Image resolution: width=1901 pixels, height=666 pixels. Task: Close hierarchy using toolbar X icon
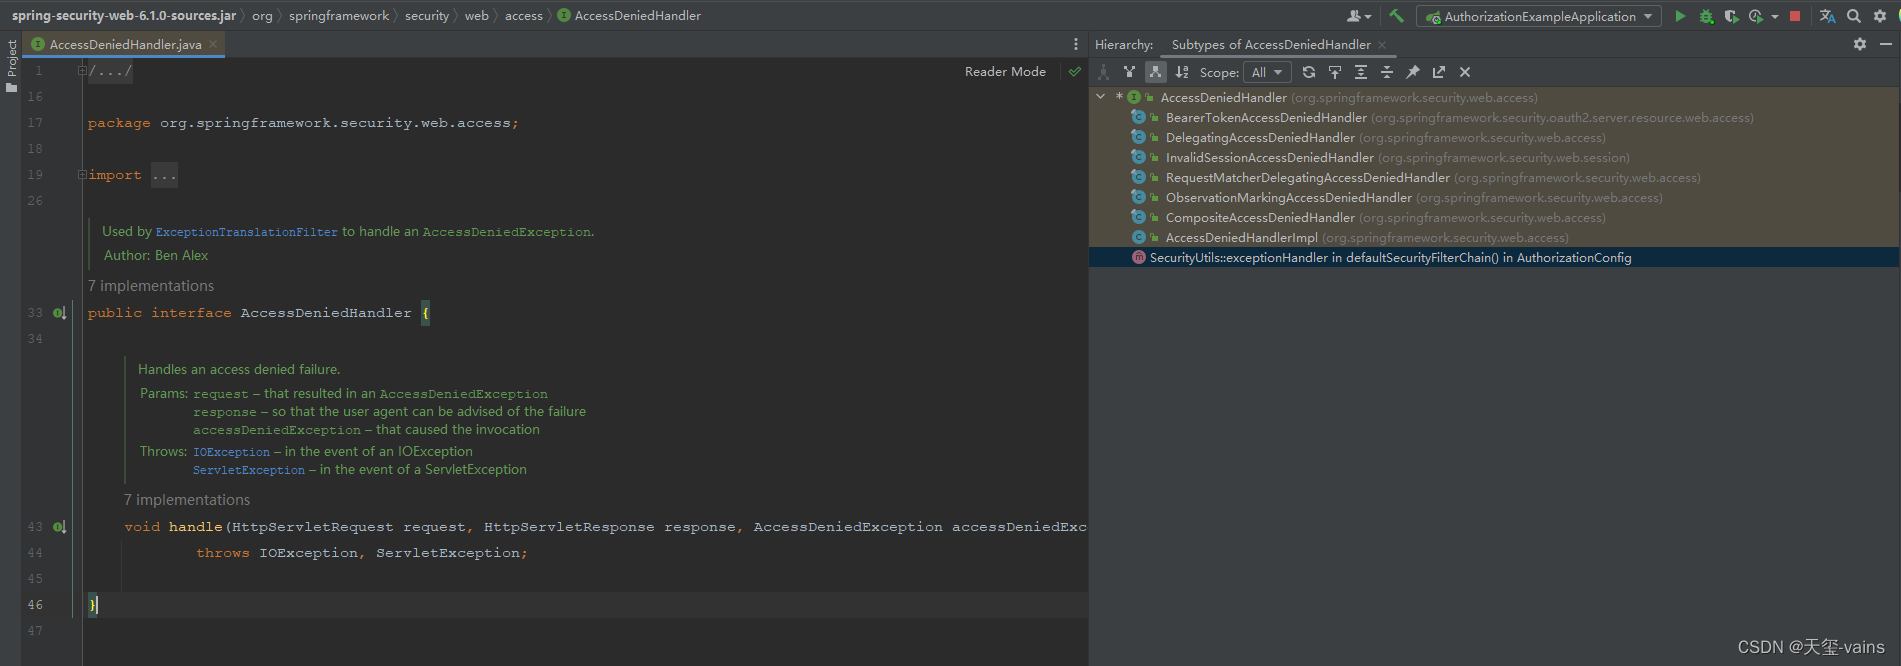[1465, 72]
